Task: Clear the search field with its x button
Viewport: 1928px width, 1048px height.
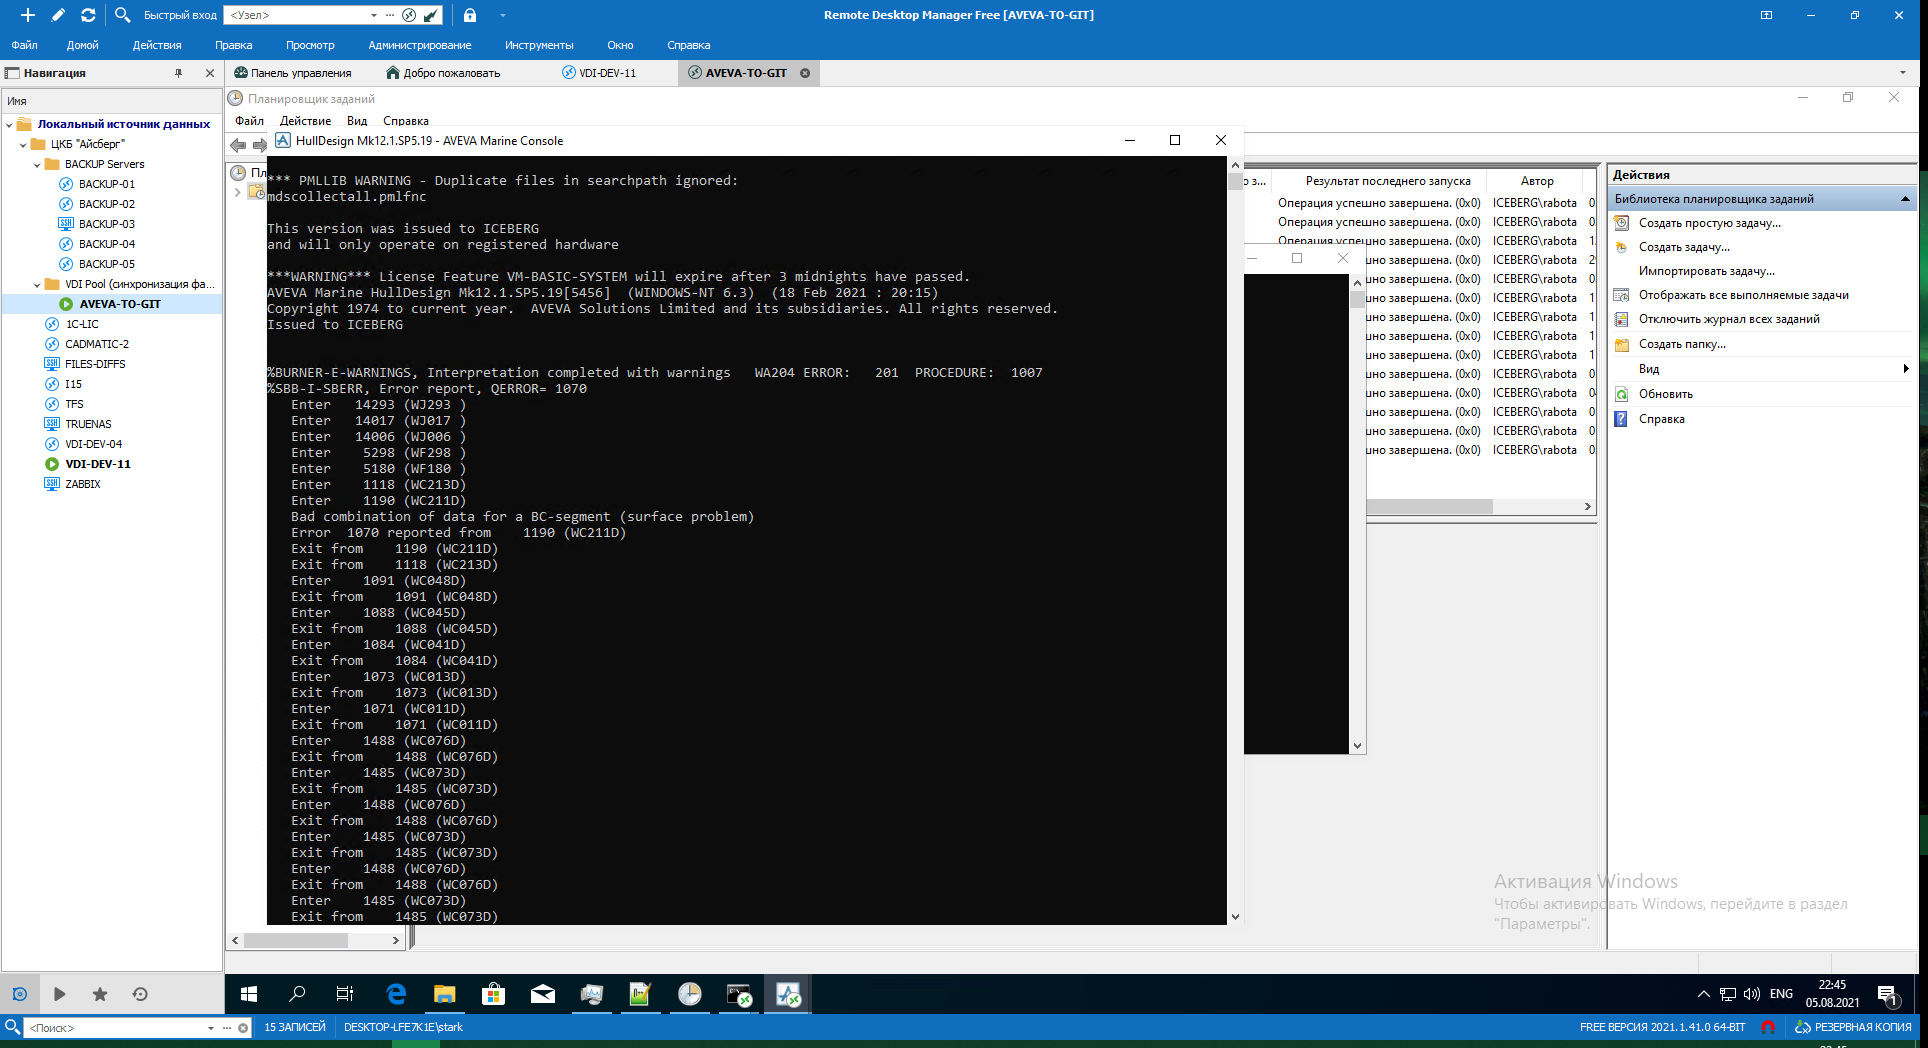Action: click(x=243, y=1028)
